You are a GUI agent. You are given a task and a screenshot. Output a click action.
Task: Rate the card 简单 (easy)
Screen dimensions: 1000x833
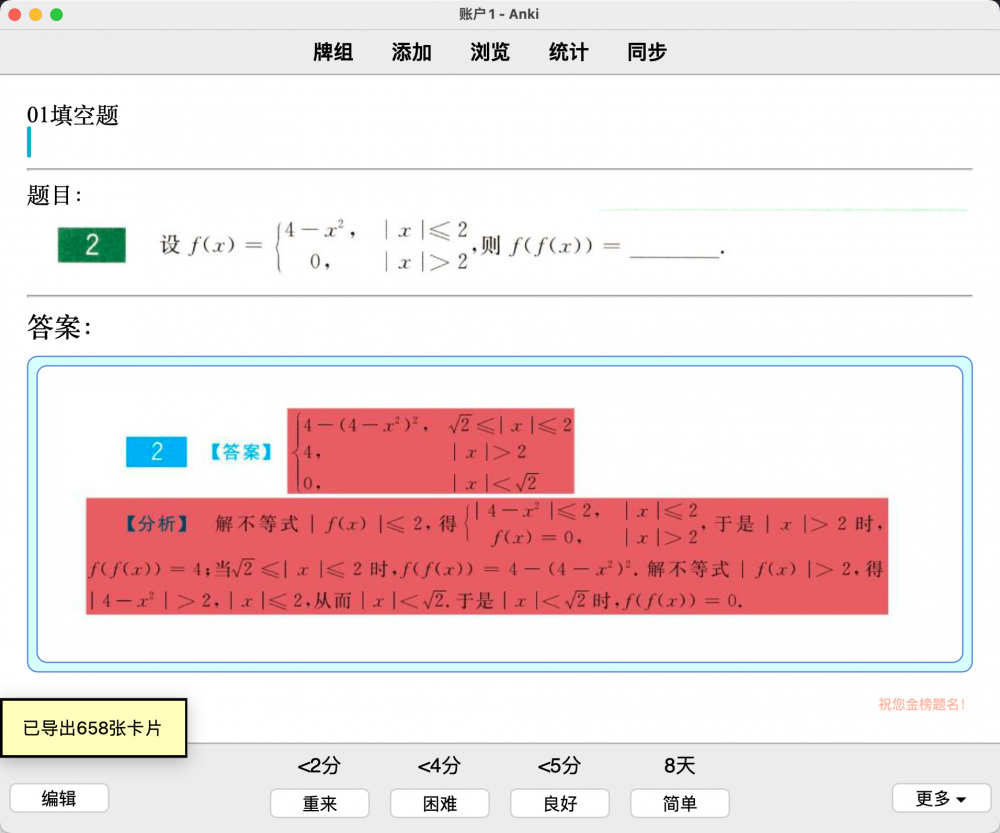click(680, 803)
